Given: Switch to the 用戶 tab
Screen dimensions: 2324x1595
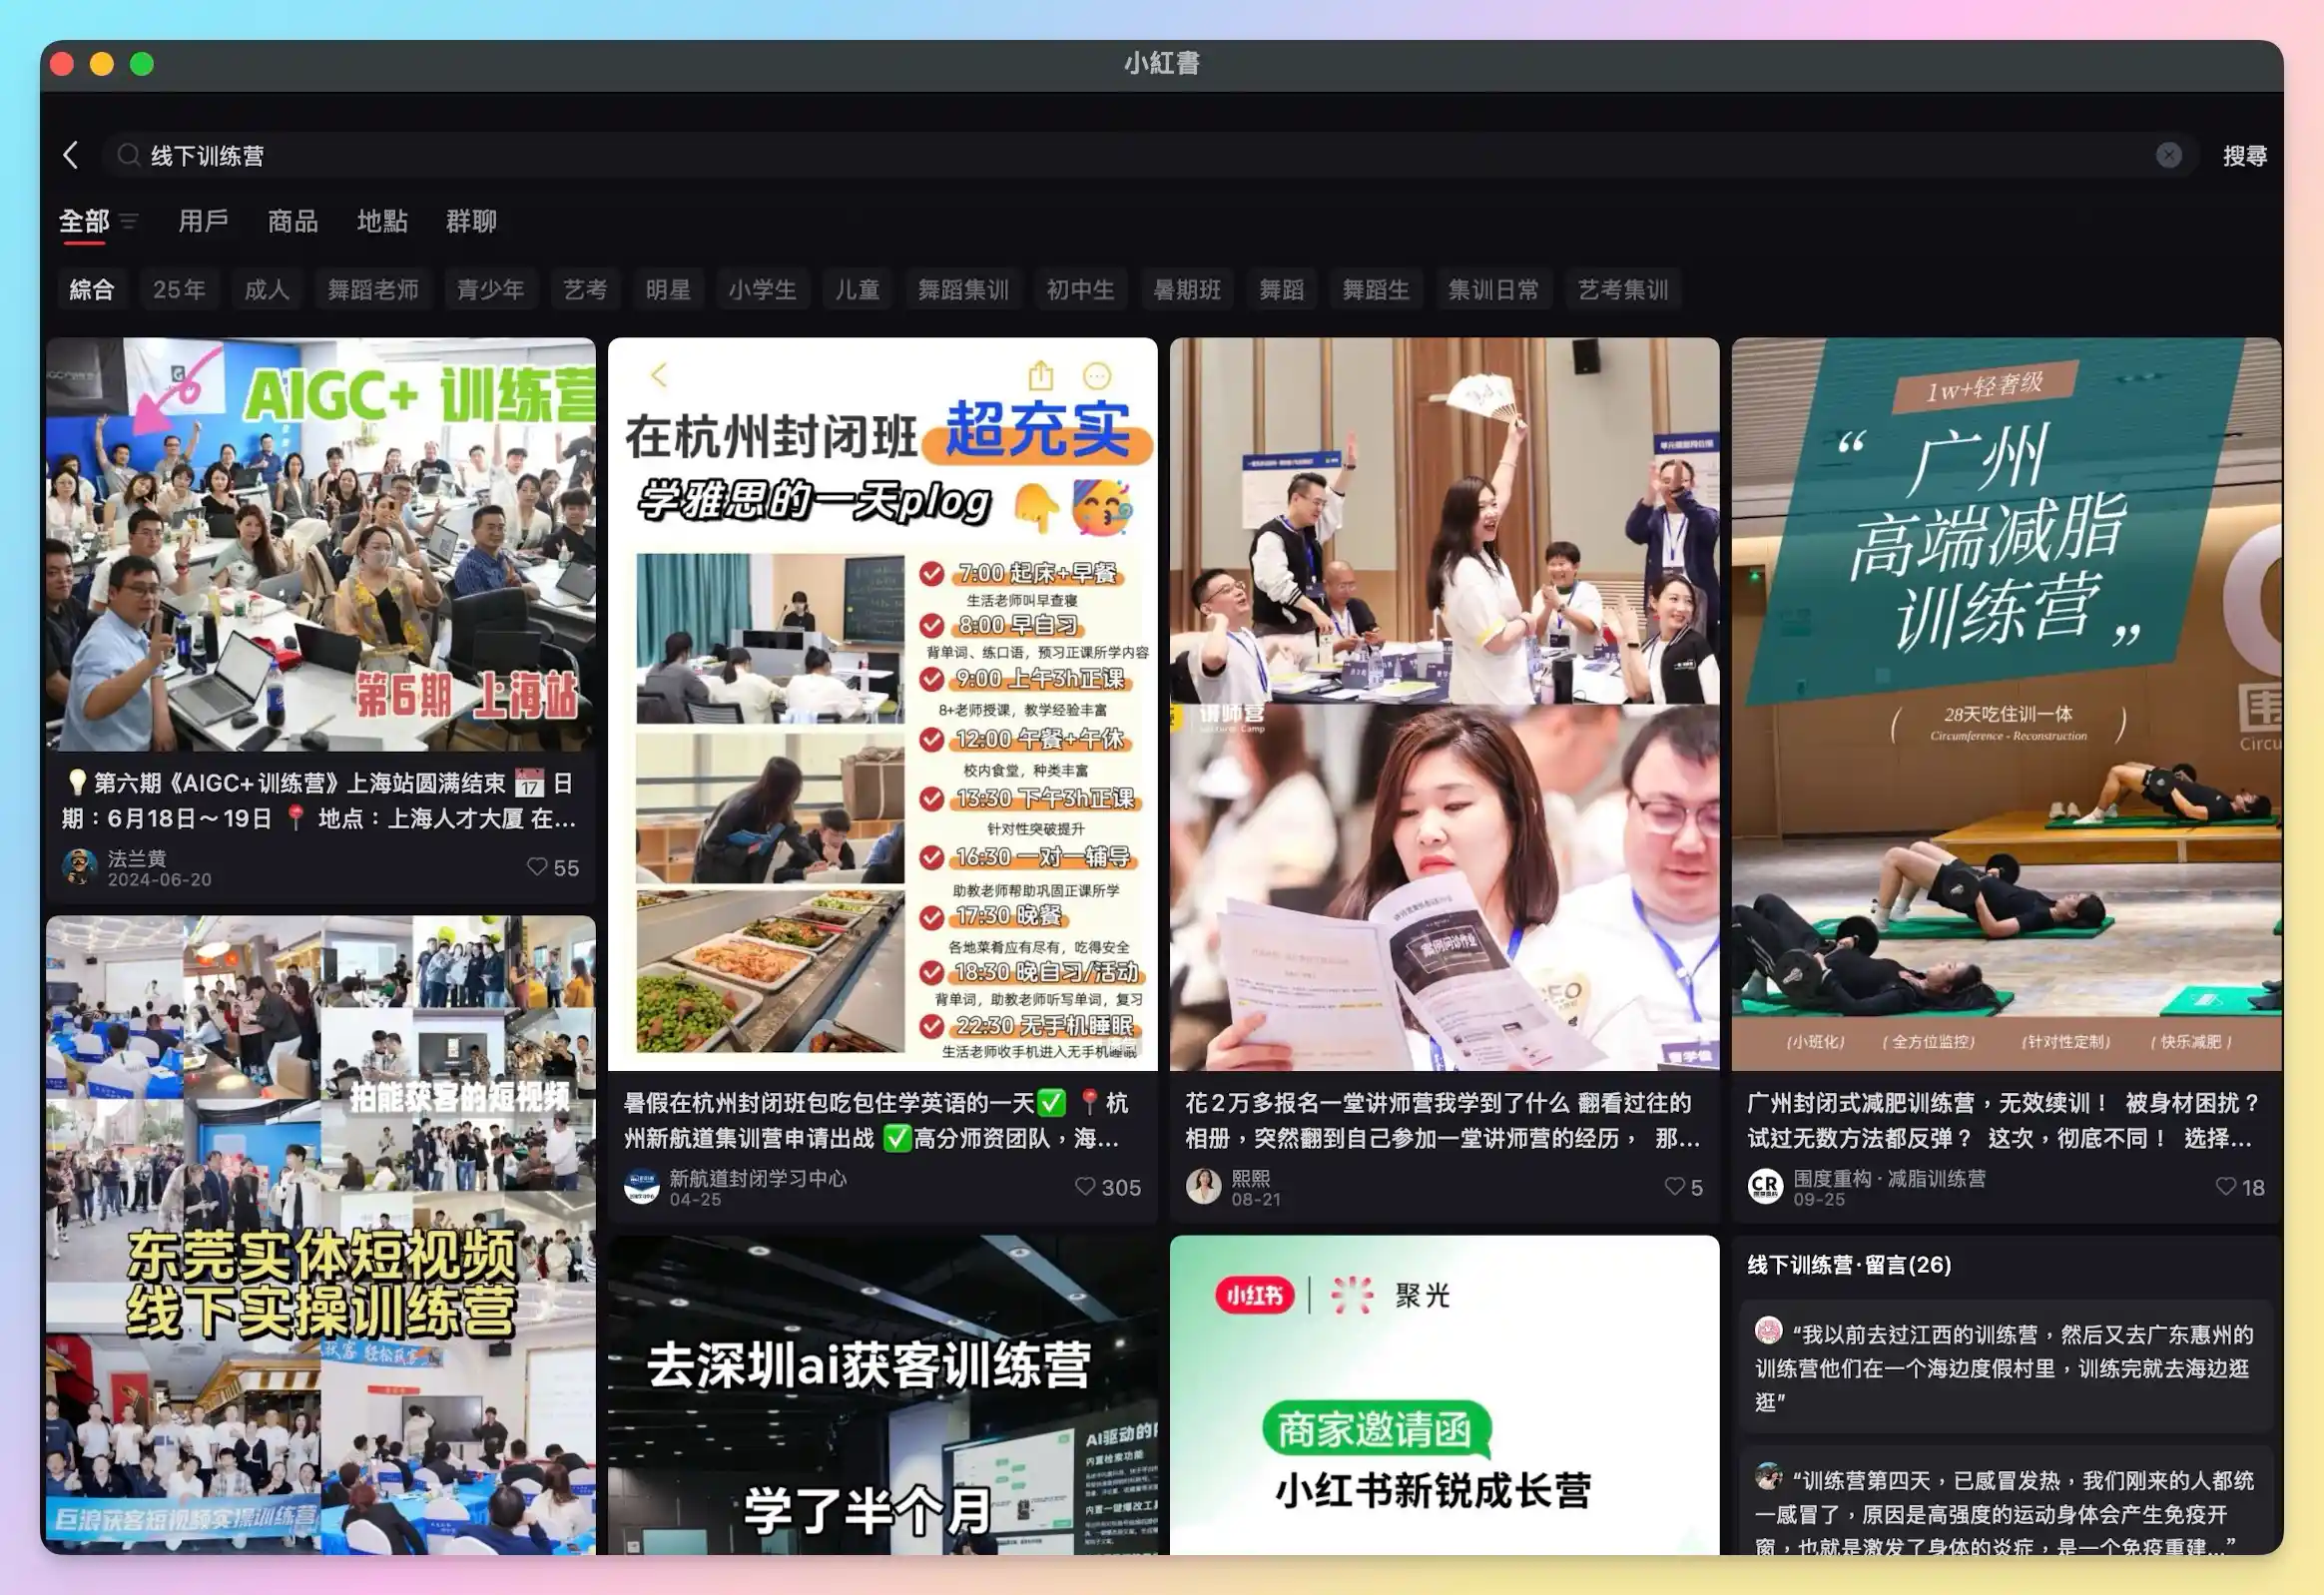Looking at the screenshot, I should pos(203,221).
